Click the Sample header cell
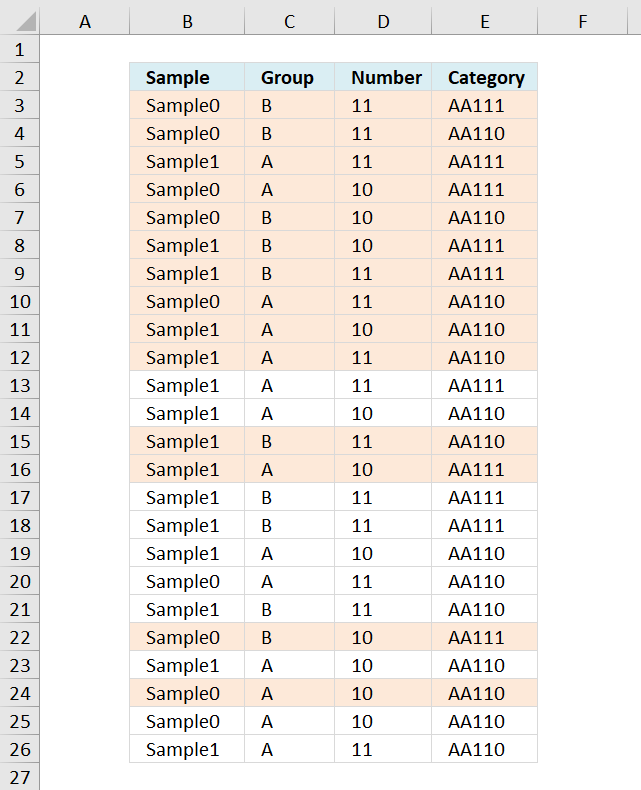Image resolution: width=641 pixels, height=790 pixels. point(187,77)
